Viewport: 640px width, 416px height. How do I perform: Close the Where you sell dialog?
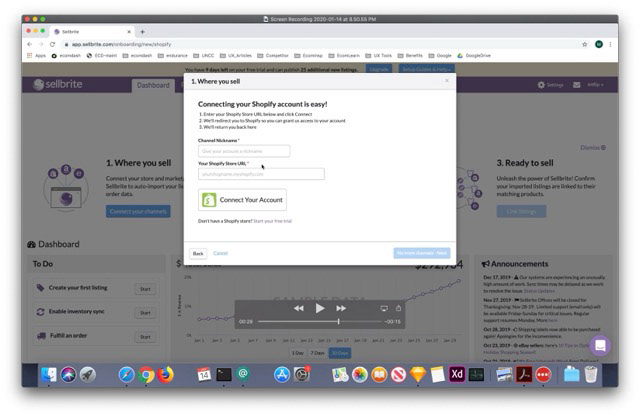pos(447,80)
